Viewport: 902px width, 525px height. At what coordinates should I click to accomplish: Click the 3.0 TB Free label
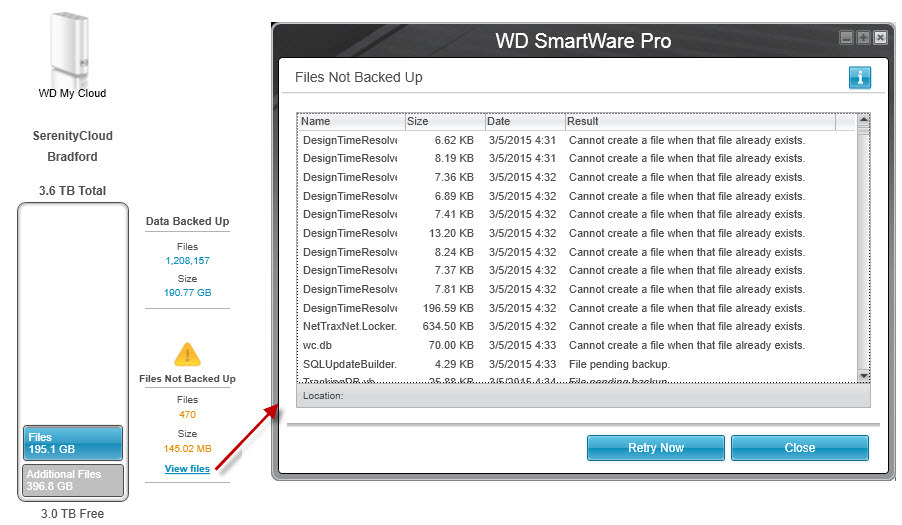[x=72, y=513]
